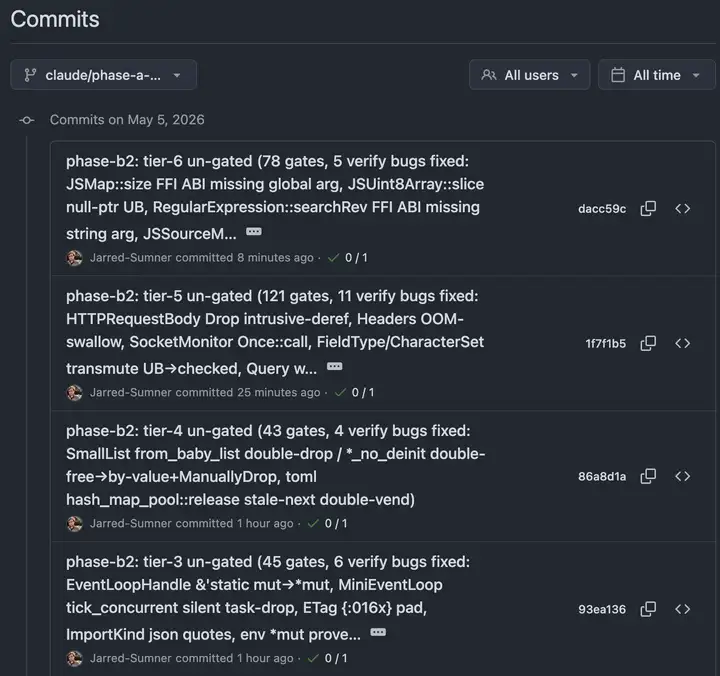Copy full SHA for commit 93ea136
Image resolution: width=720 pixels, height=676 pixels.
click(648, 609)
